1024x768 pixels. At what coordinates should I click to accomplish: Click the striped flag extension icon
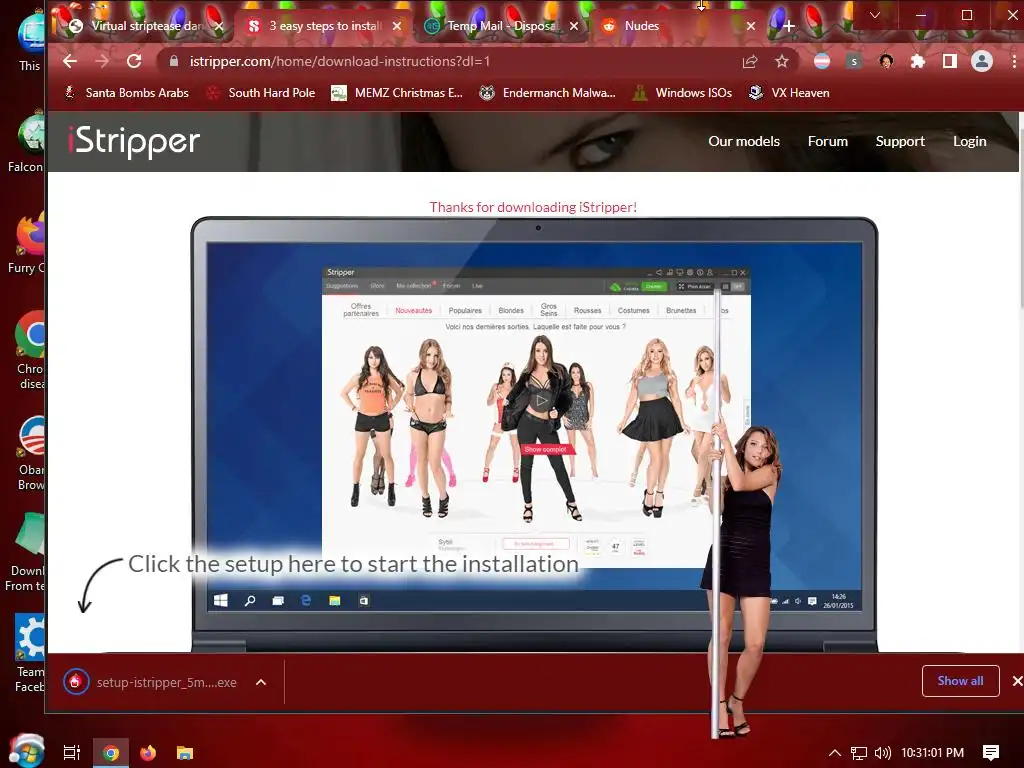click(x=822, y=61)
